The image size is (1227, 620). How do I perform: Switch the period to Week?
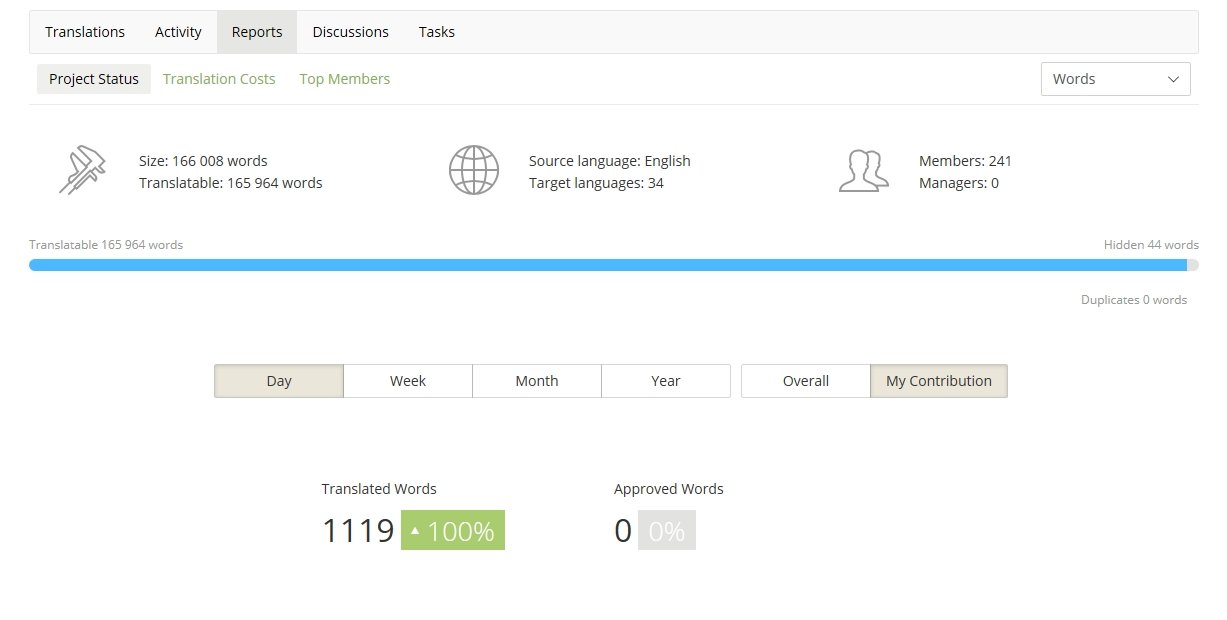(x=408, y=381)
